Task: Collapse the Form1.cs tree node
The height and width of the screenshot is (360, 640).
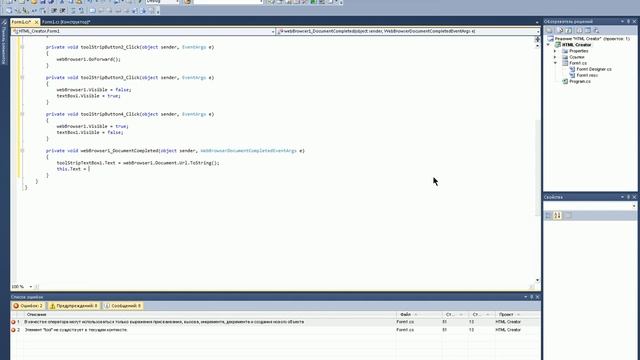Action: point(555,63)
